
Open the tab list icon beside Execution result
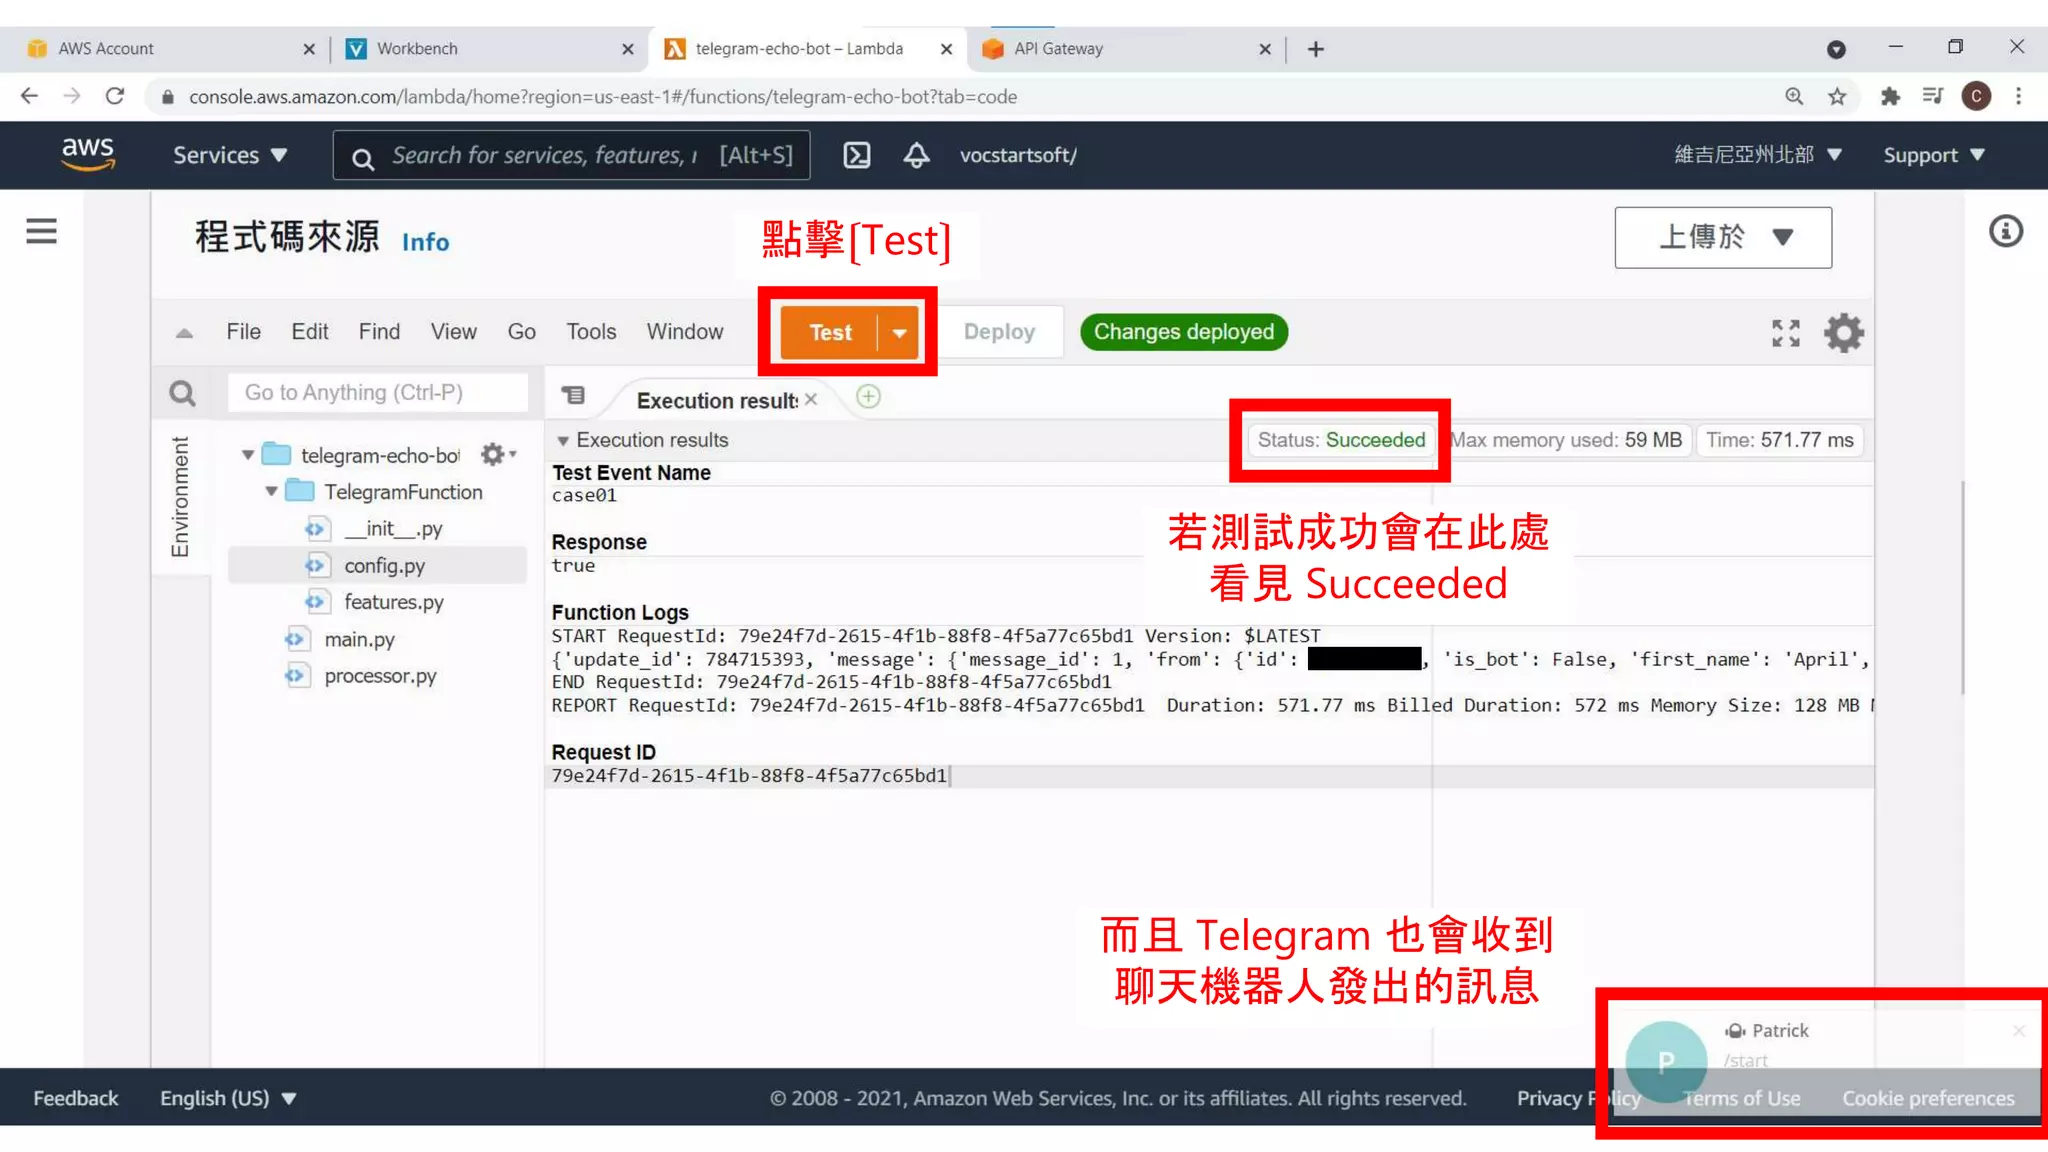click(573, 396)
